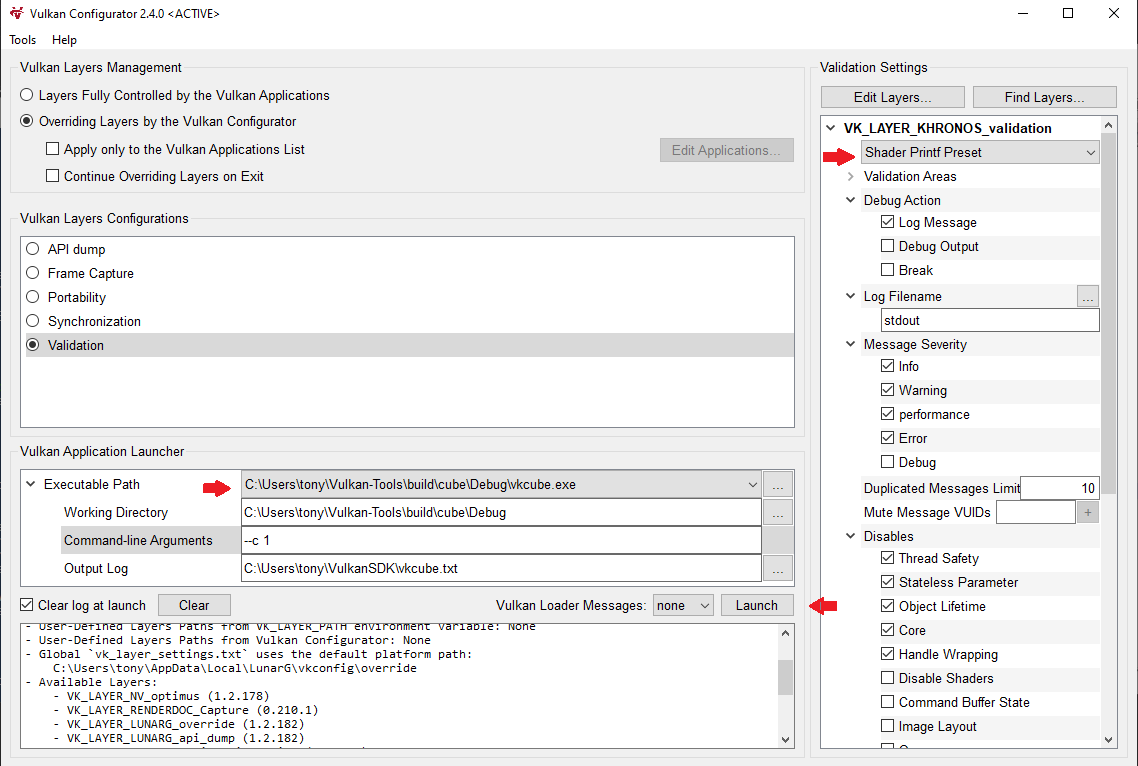This screenshot has height=766, width=1138.
Task: Browse for the Output Log file
Action: (777, 568)
